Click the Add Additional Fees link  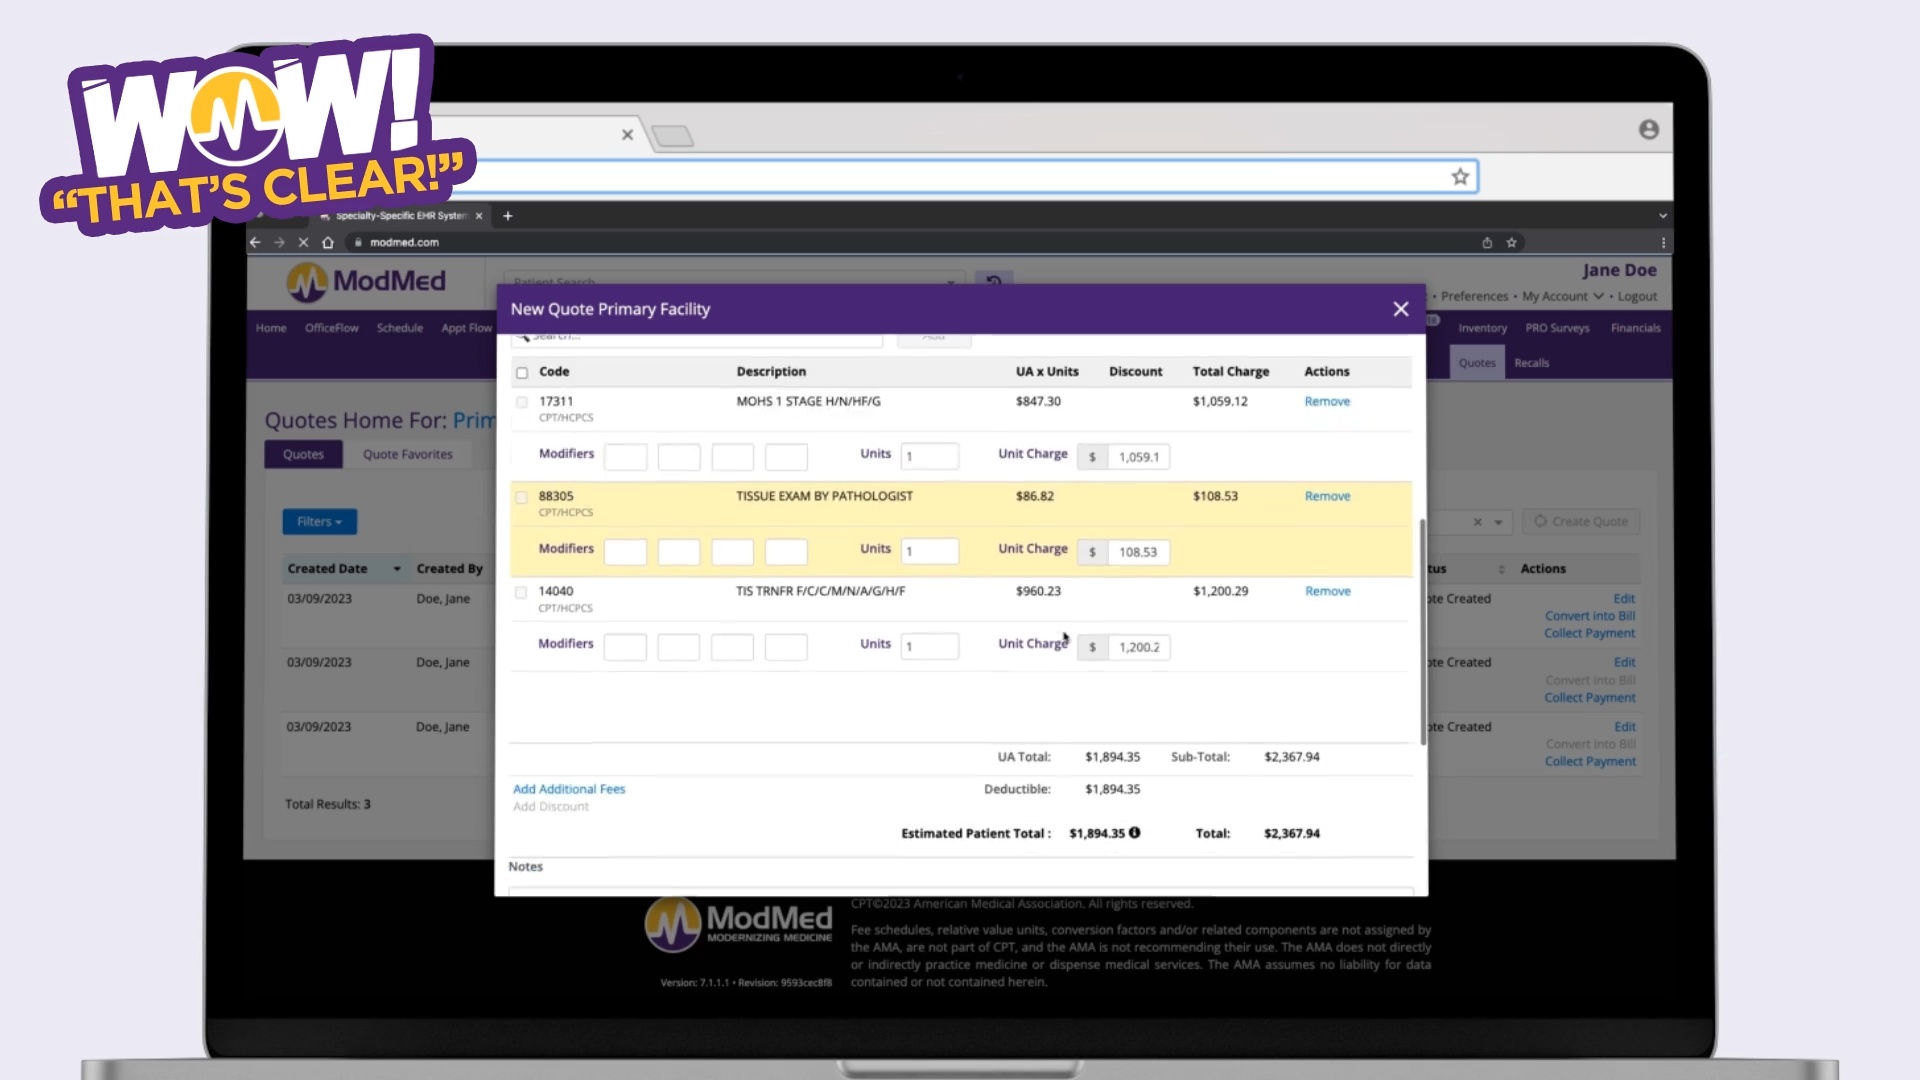click(x=569, y=788)
